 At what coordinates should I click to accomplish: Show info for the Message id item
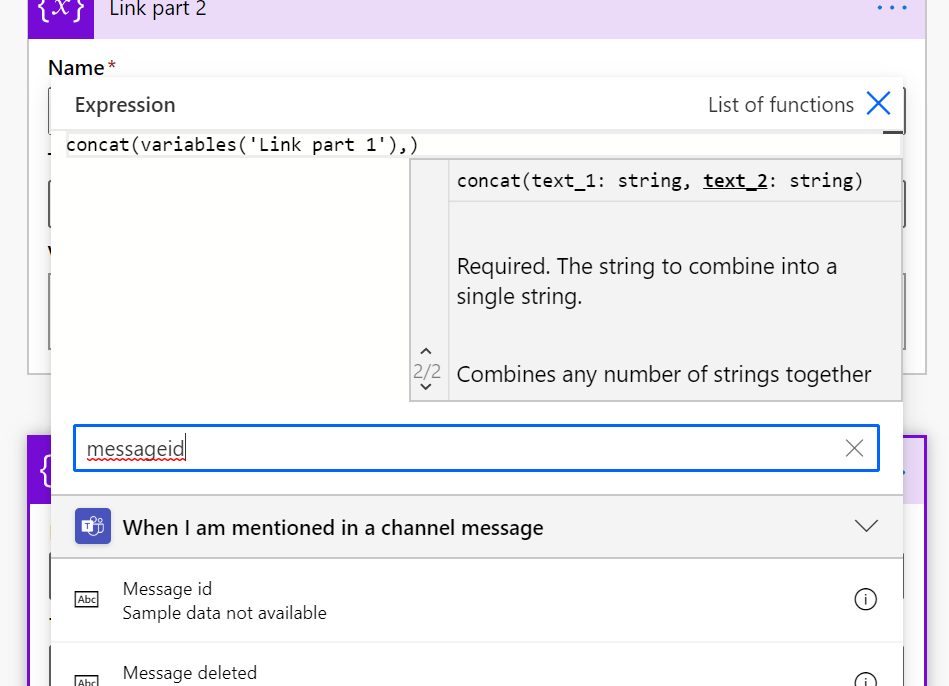[x=865, y=599]
